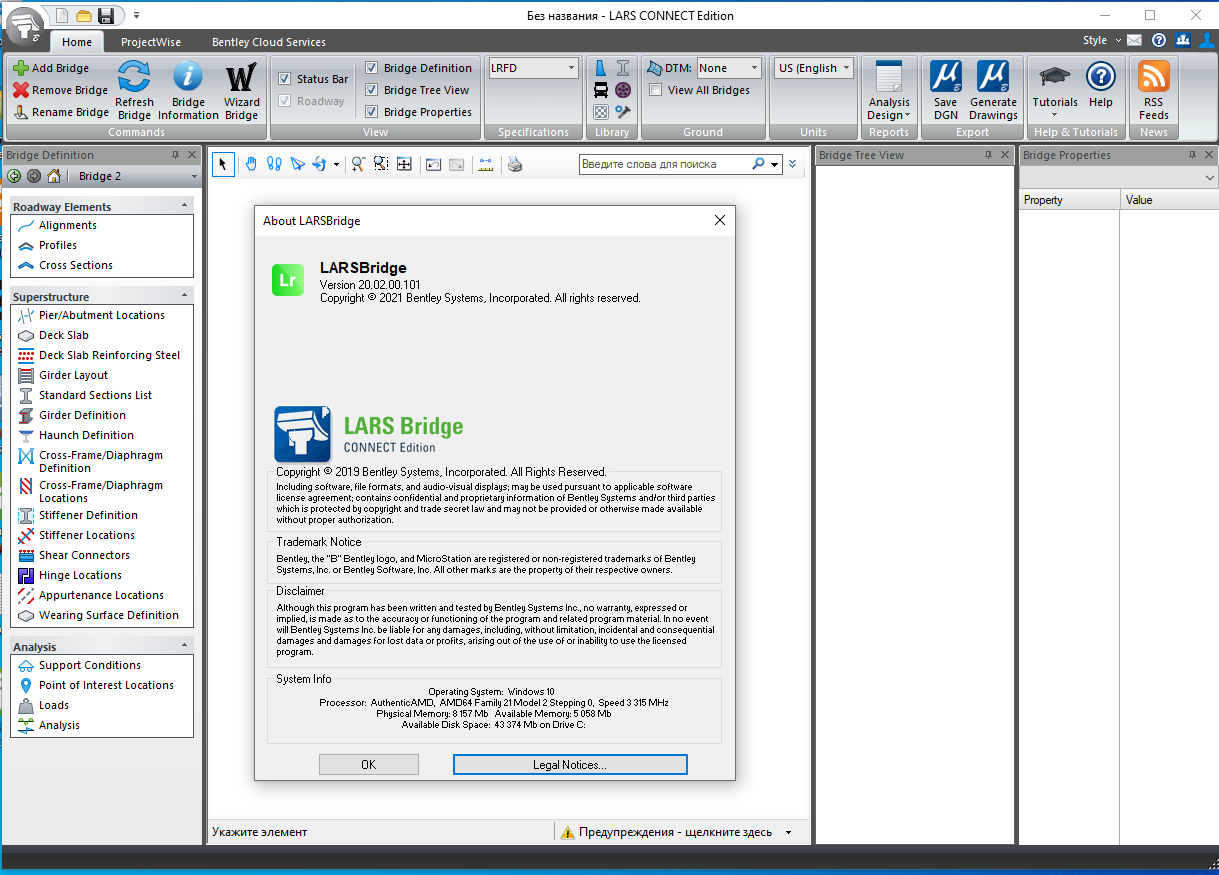1219x875 pixels.
Task: Open the Style dropdown
Action: 1101,40
